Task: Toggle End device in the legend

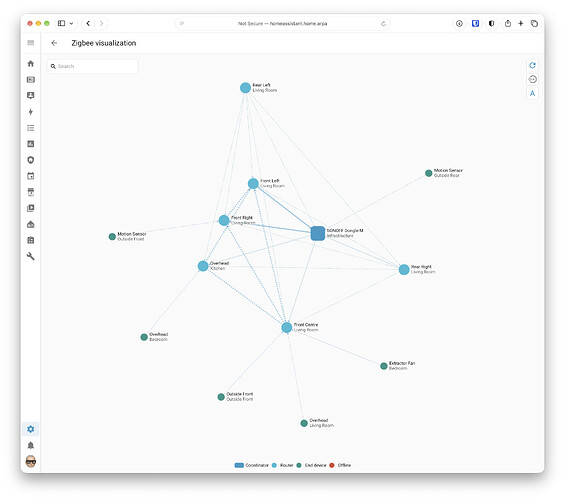Action: [311, 465]
